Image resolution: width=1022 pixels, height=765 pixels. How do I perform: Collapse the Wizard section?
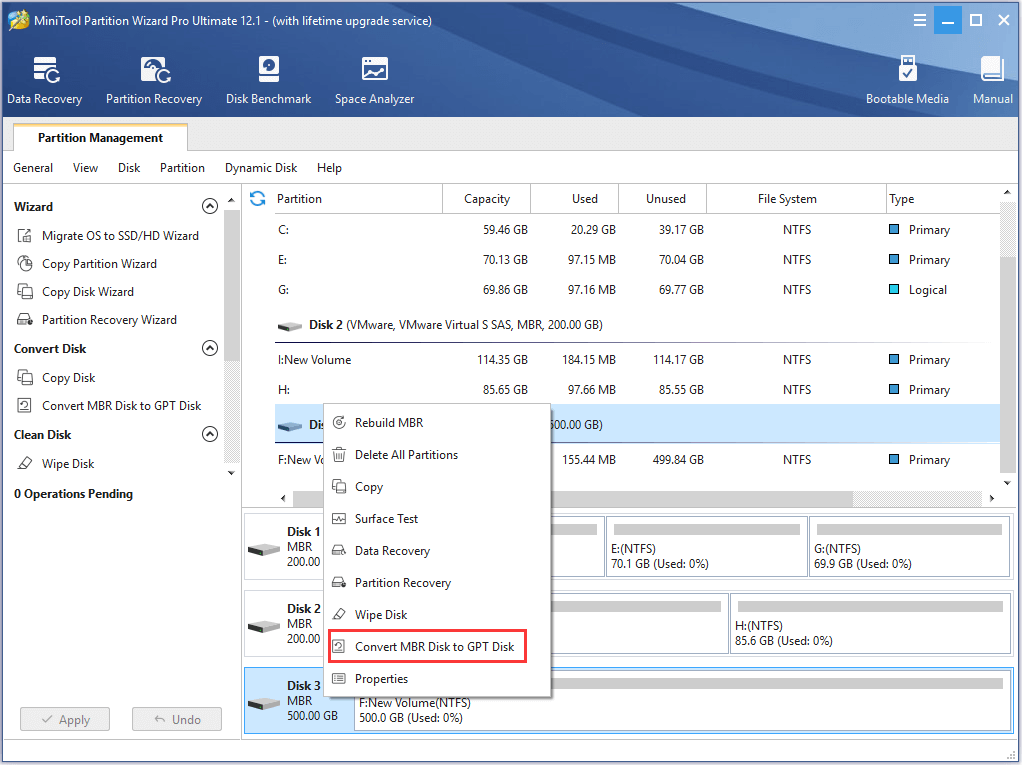(210, 206)
